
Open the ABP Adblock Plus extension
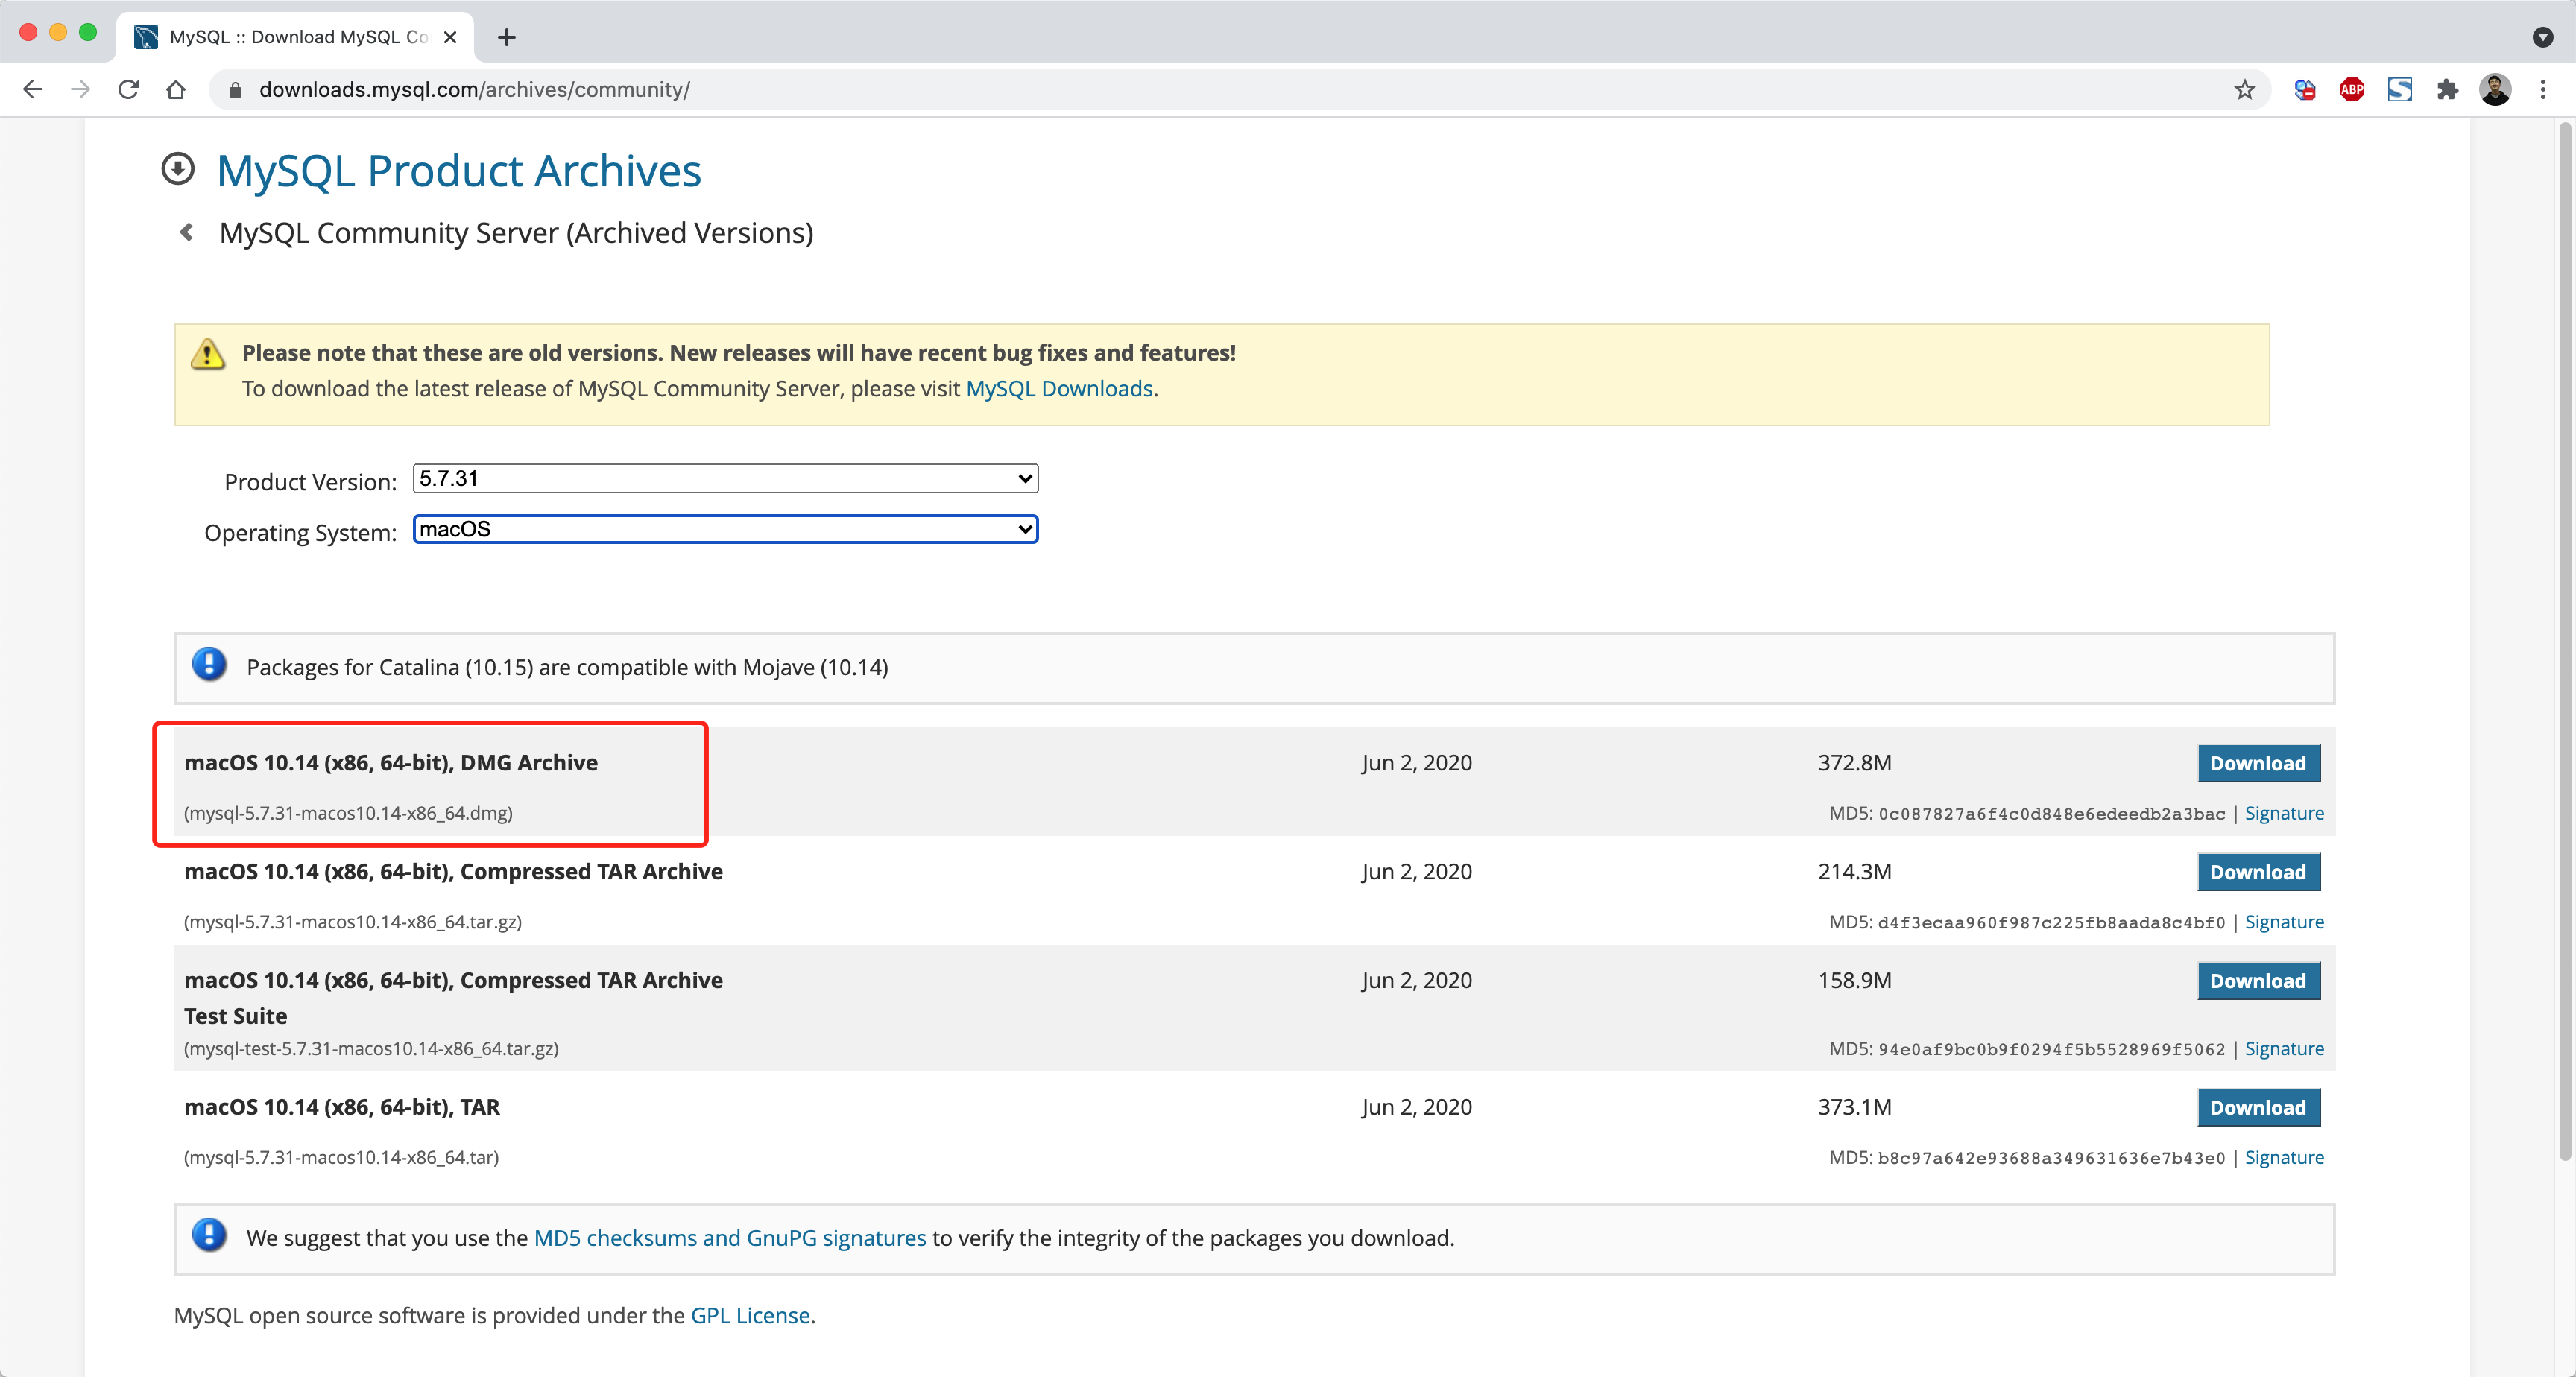(2351, 90)
